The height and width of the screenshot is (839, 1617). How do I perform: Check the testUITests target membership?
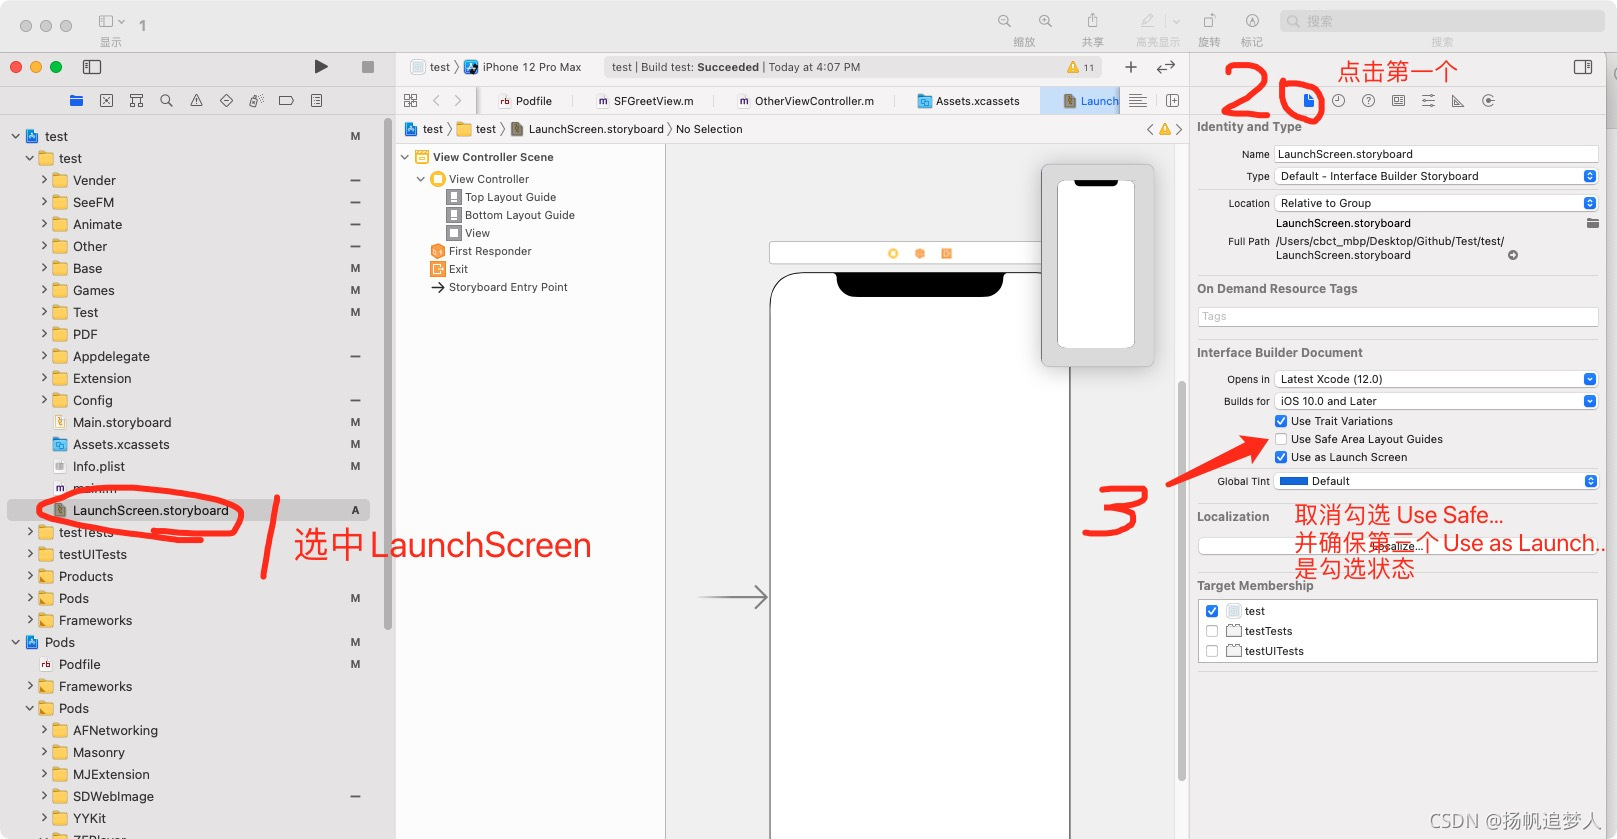pos(1212,651)
